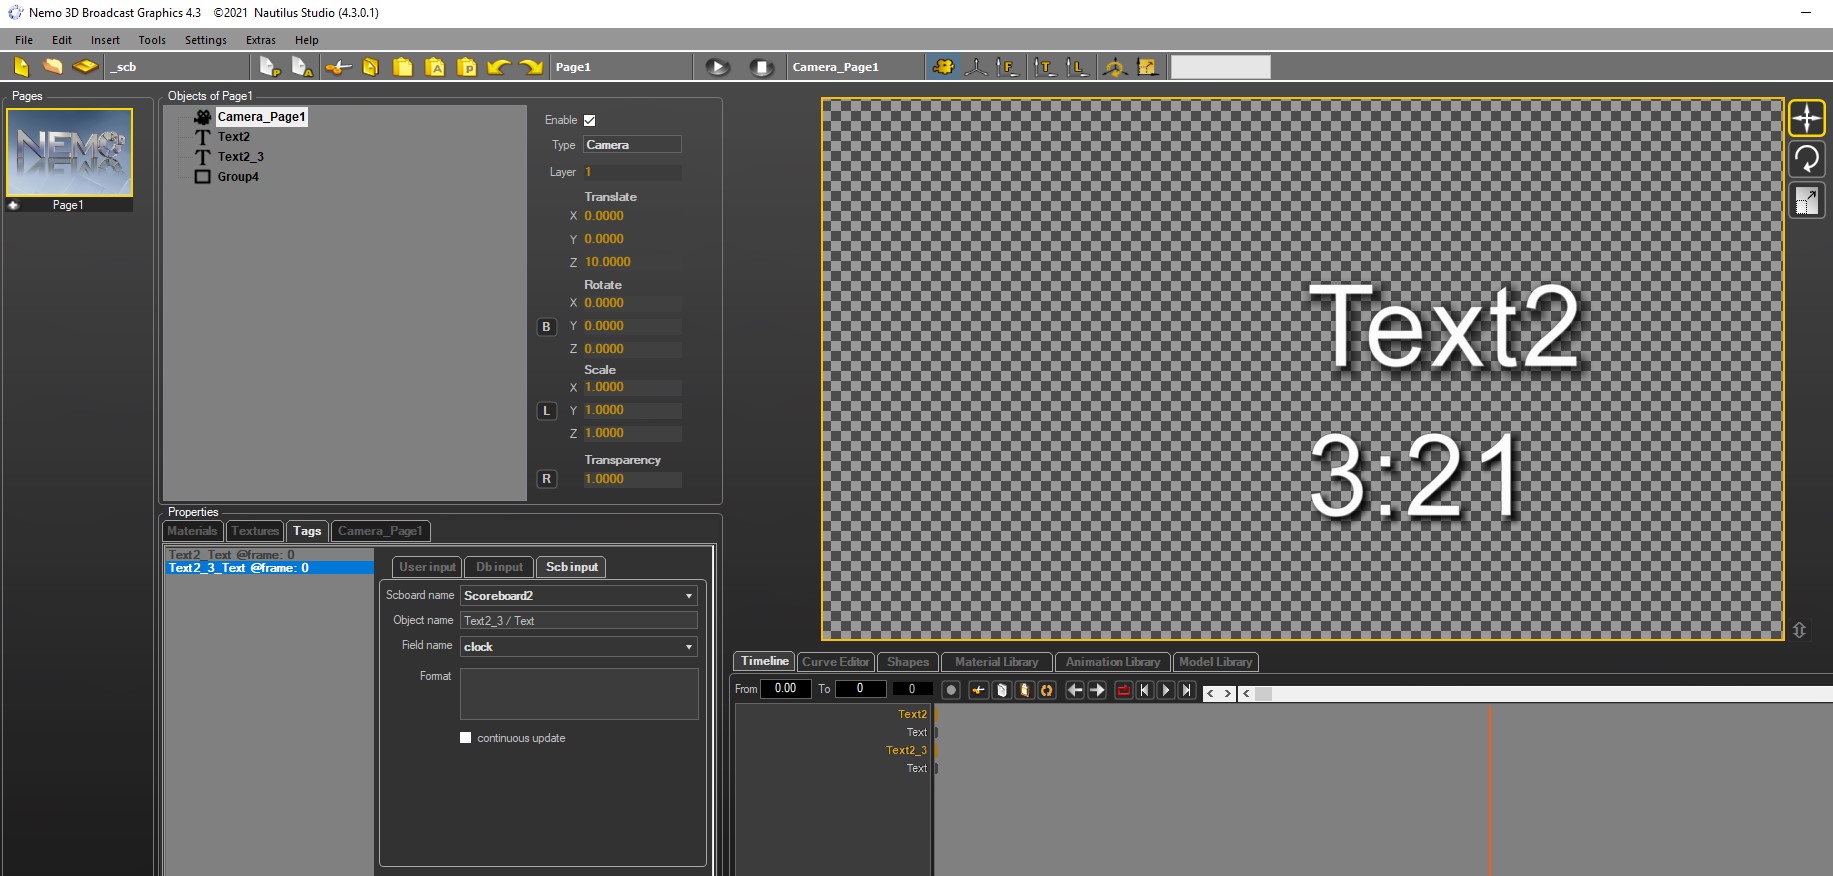Click the new project icon in toolbar
The width and height of the screenshot is (1833, 876).
pyautogui.click(x=21, y=67)
